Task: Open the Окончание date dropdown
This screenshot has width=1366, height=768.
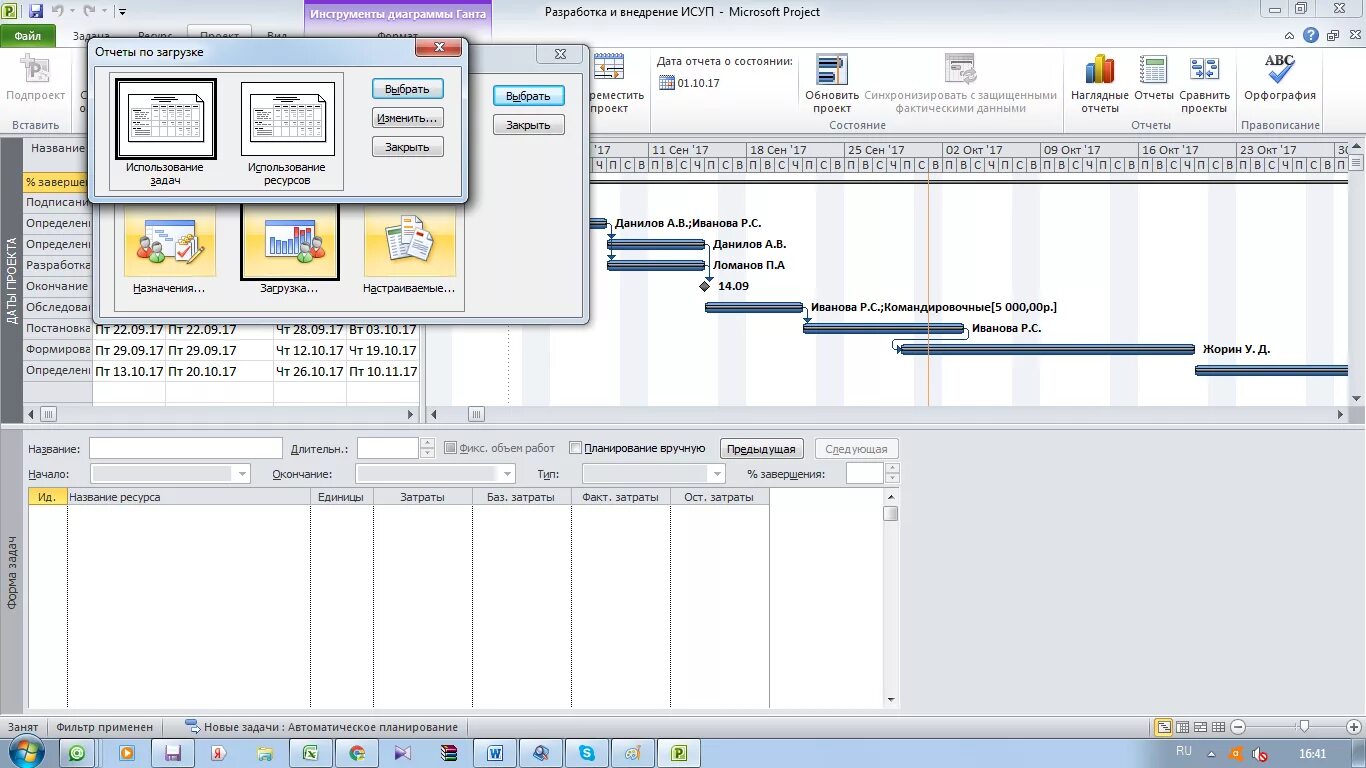Action: point(507,474)
